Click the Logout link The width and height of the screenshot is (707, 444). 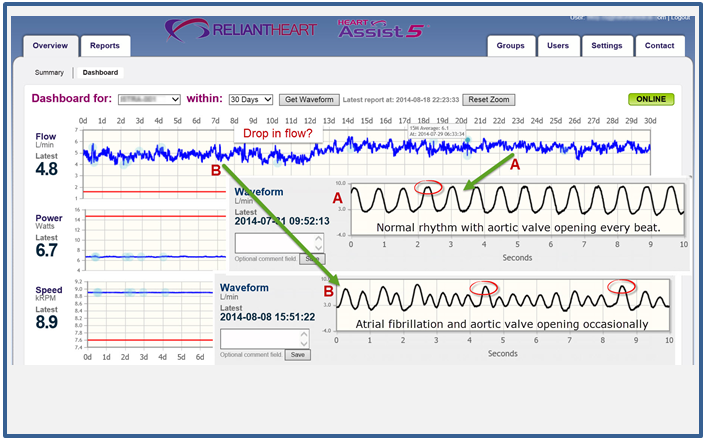click(x=680, y=18)
